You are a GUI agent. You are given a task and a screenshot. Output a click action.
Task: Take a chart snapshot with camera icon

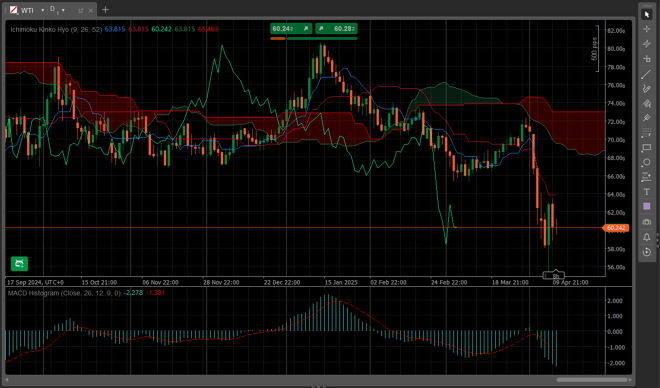(x=647, y=222)
